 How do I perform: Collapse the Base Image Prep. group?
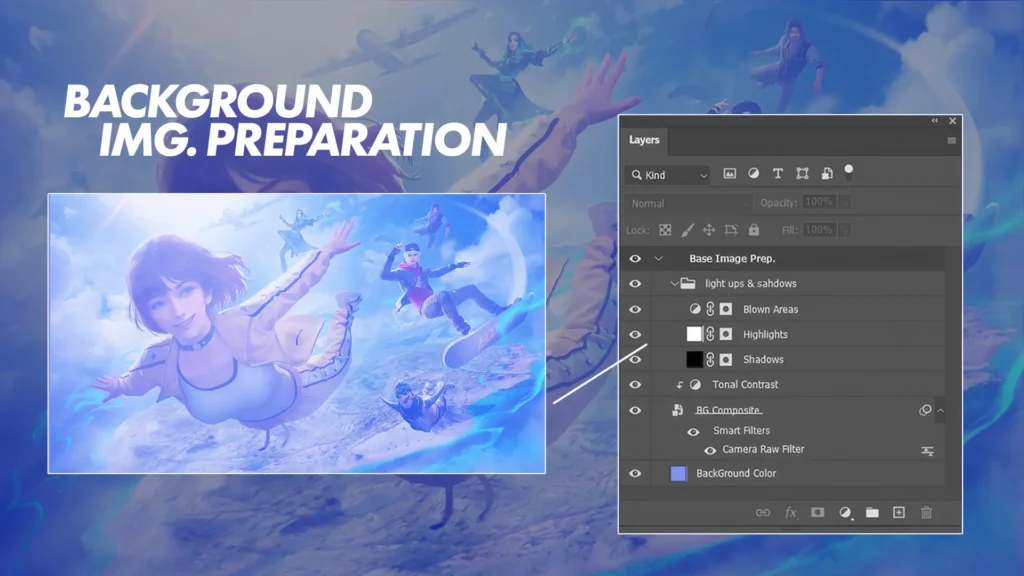(x=658, y=259)
